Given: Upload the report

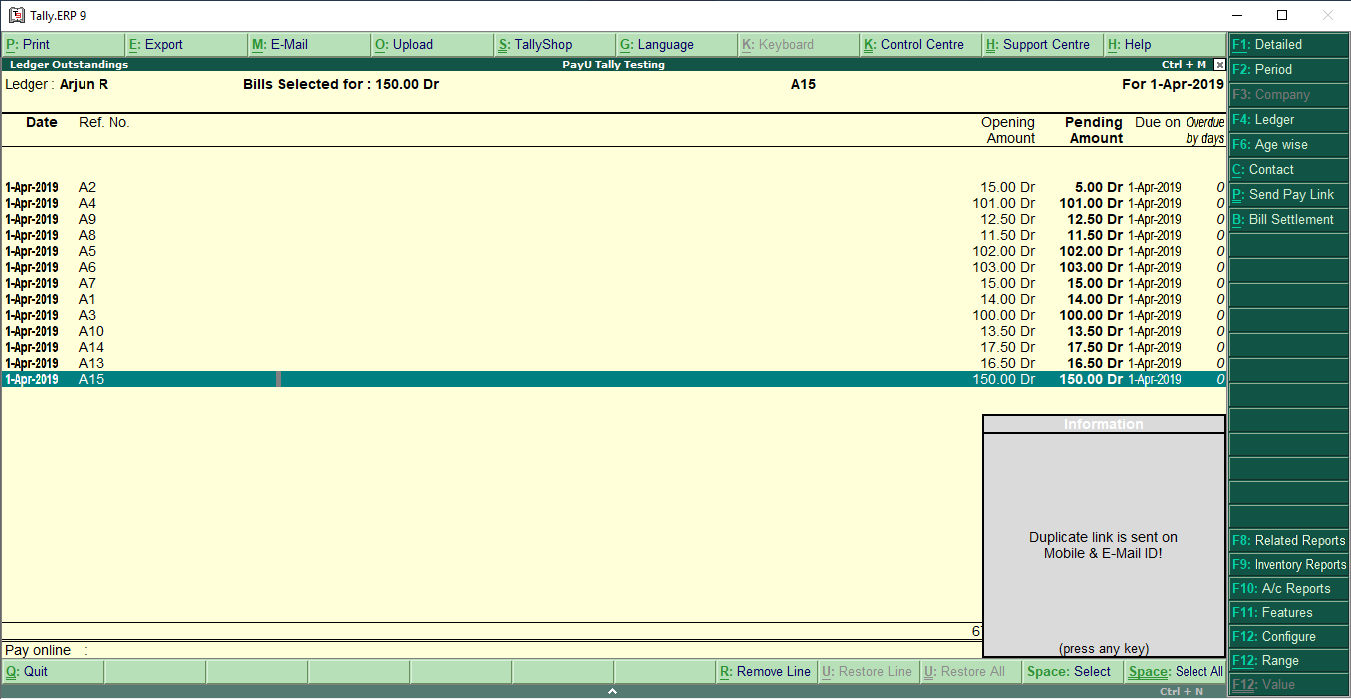Looking at the screenshot, I should (x=405, y=44).
